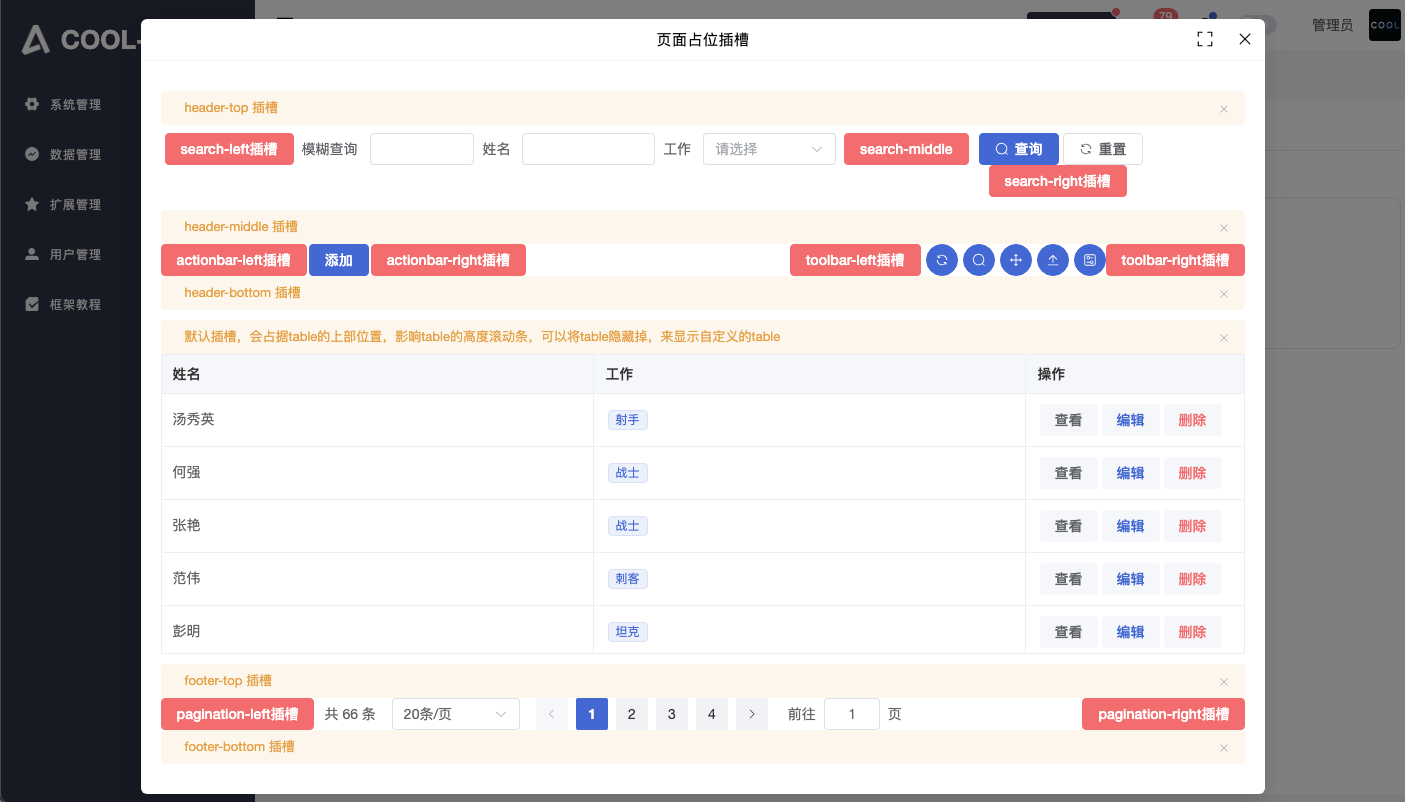Open 框架教程 in the sidebar menu
This screenshot has width=1405, height=802.
(75, 305)
